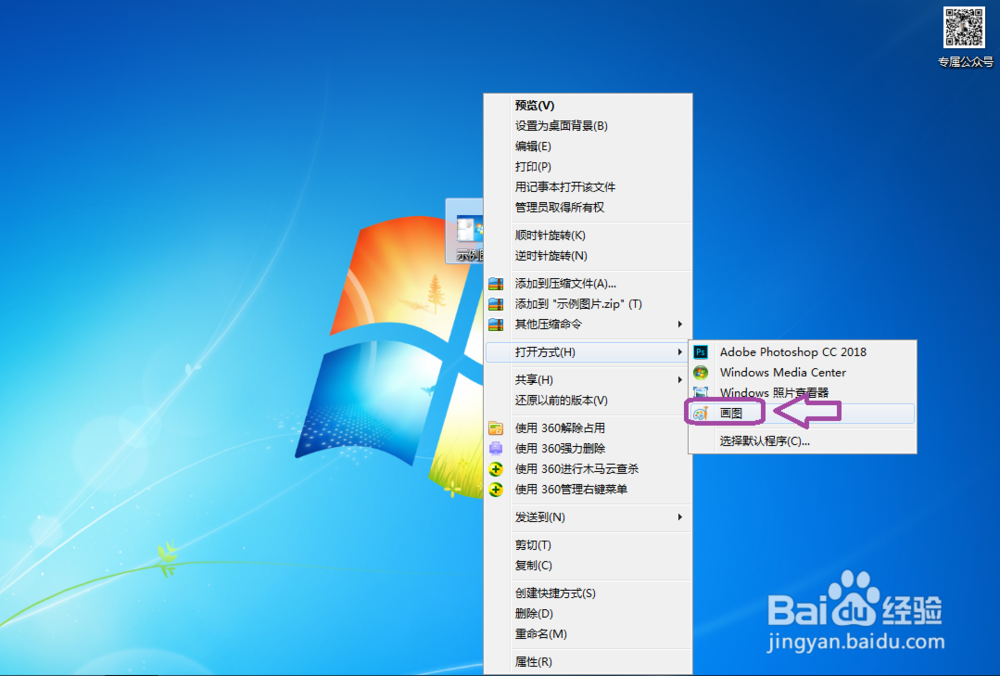Select 添加到压缩文件(A)... entry

click(587, 284)
